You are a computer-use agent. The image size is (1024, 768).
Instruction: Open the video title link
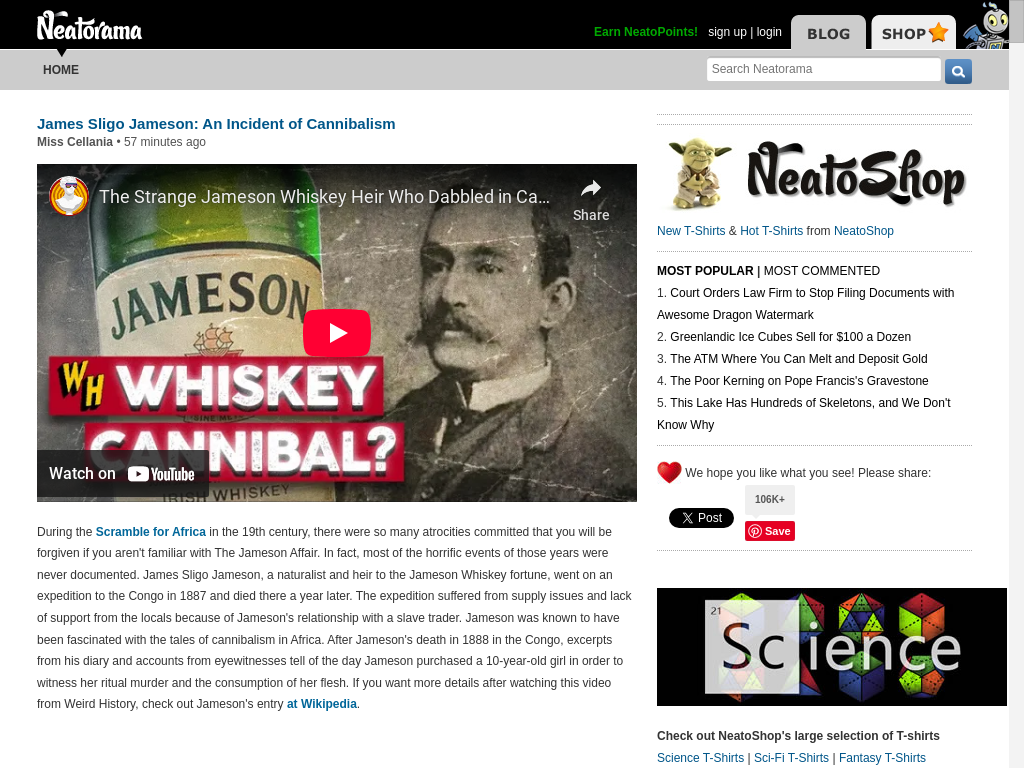325,197
